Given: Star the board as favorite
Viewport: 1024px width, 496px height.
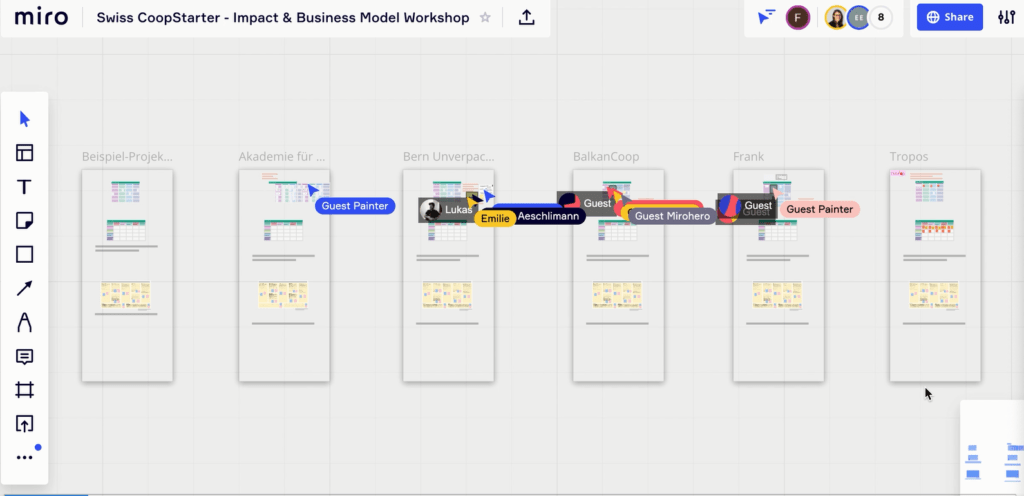Looking at the screenshot, I should (486, 18).
